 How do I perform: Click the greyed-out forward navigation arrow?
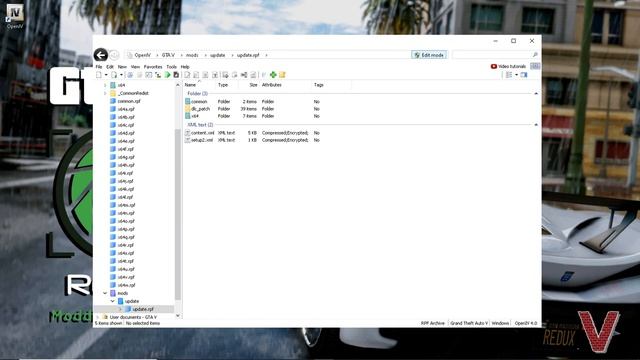[x=114, y=55]
